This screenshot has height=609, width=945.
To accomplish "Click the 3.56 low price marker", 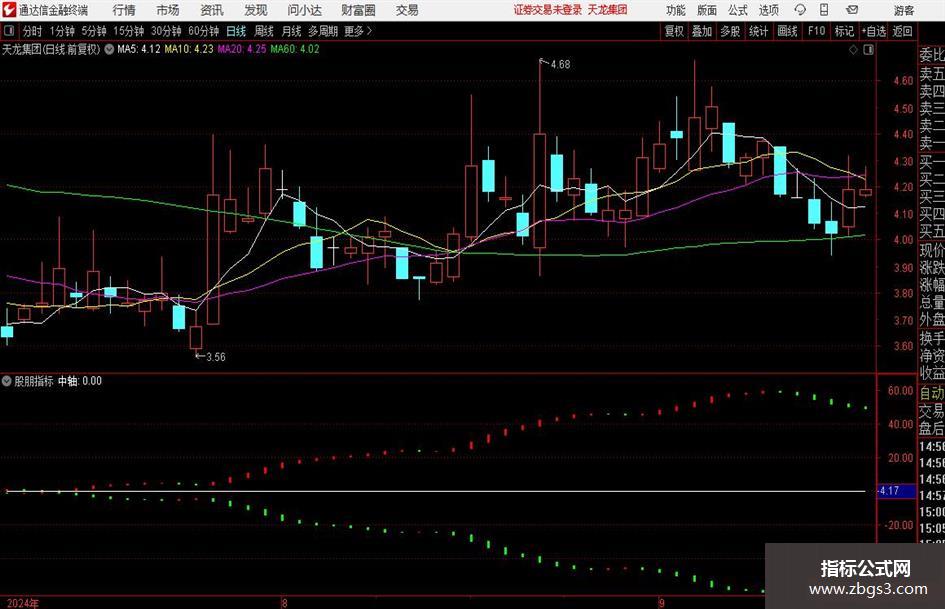I will pyautogui.click(x=215, y=357).
